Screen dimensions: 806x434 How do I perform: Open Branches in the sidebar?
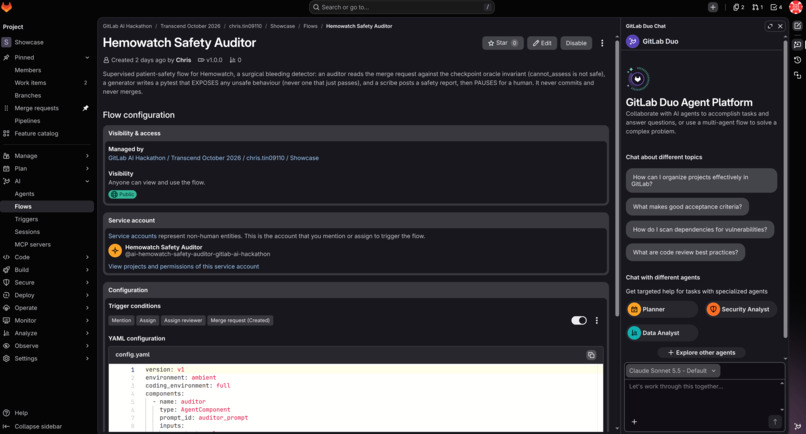[28, 96]
